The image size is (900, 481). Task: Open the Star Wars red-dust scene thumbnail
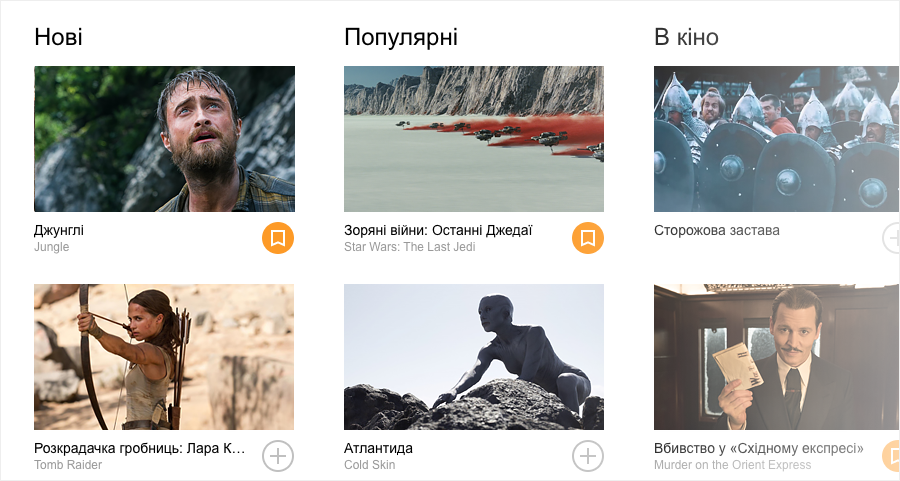pos(474,139)
